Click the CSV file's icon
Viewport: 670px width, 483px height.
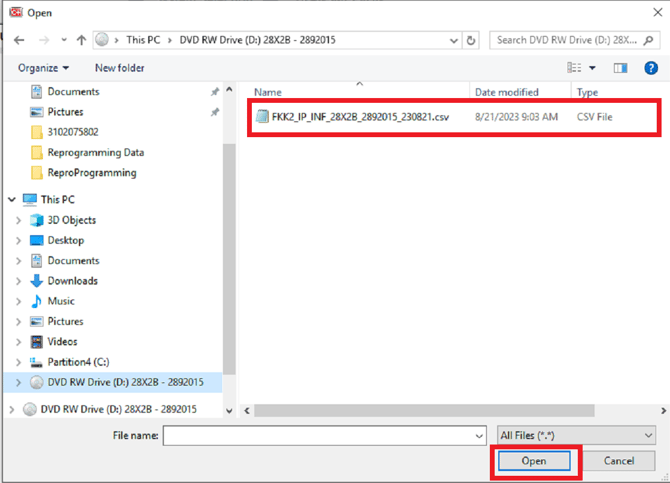point(262,117)
